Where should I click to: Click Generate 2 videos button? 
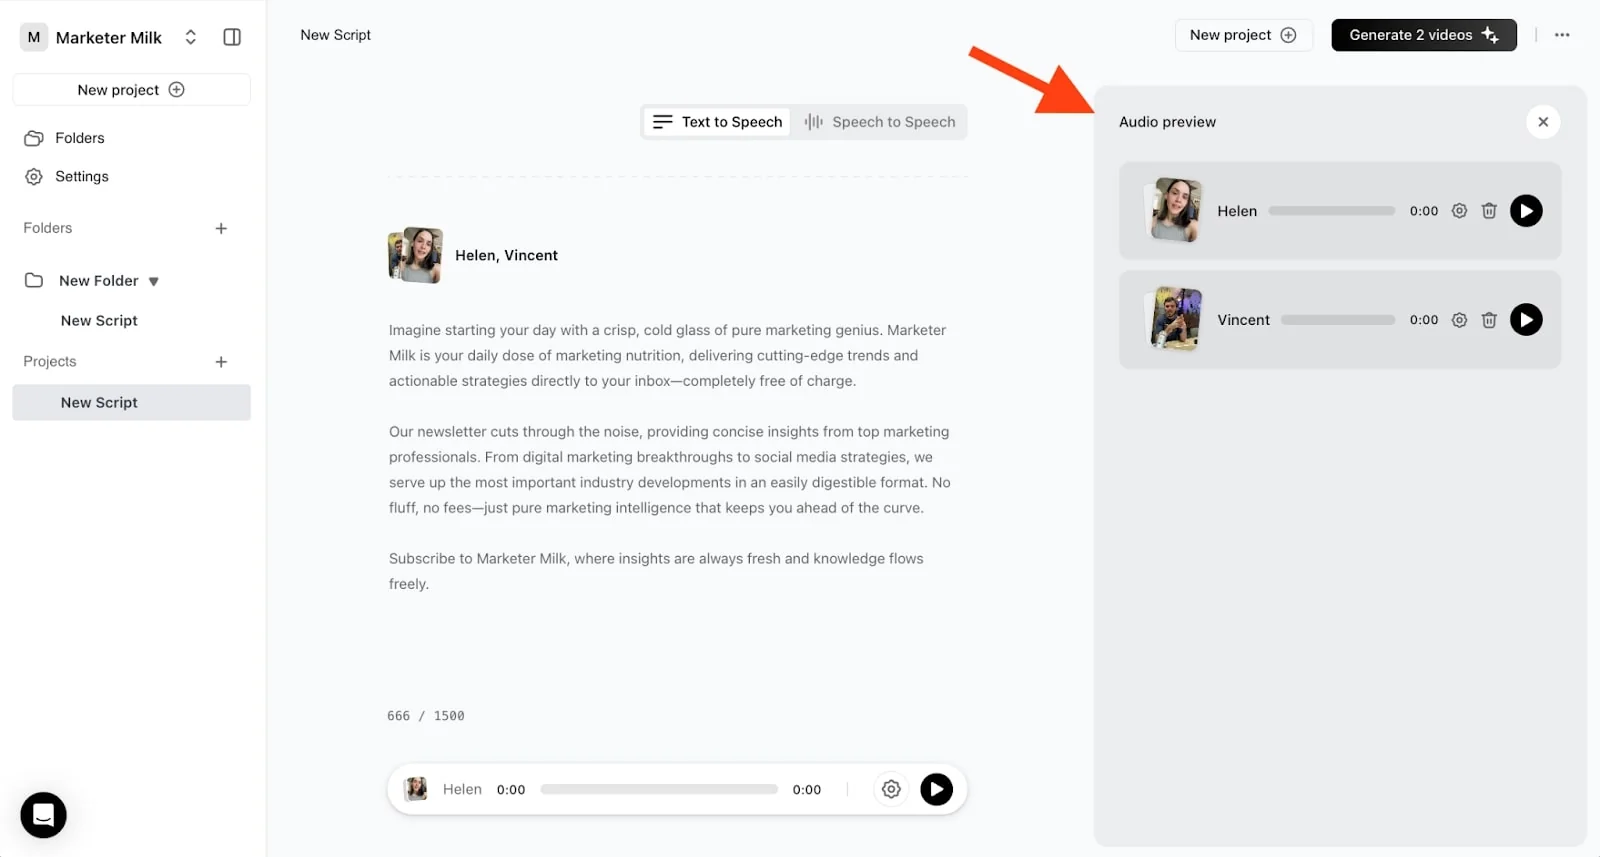(1423, 35)
